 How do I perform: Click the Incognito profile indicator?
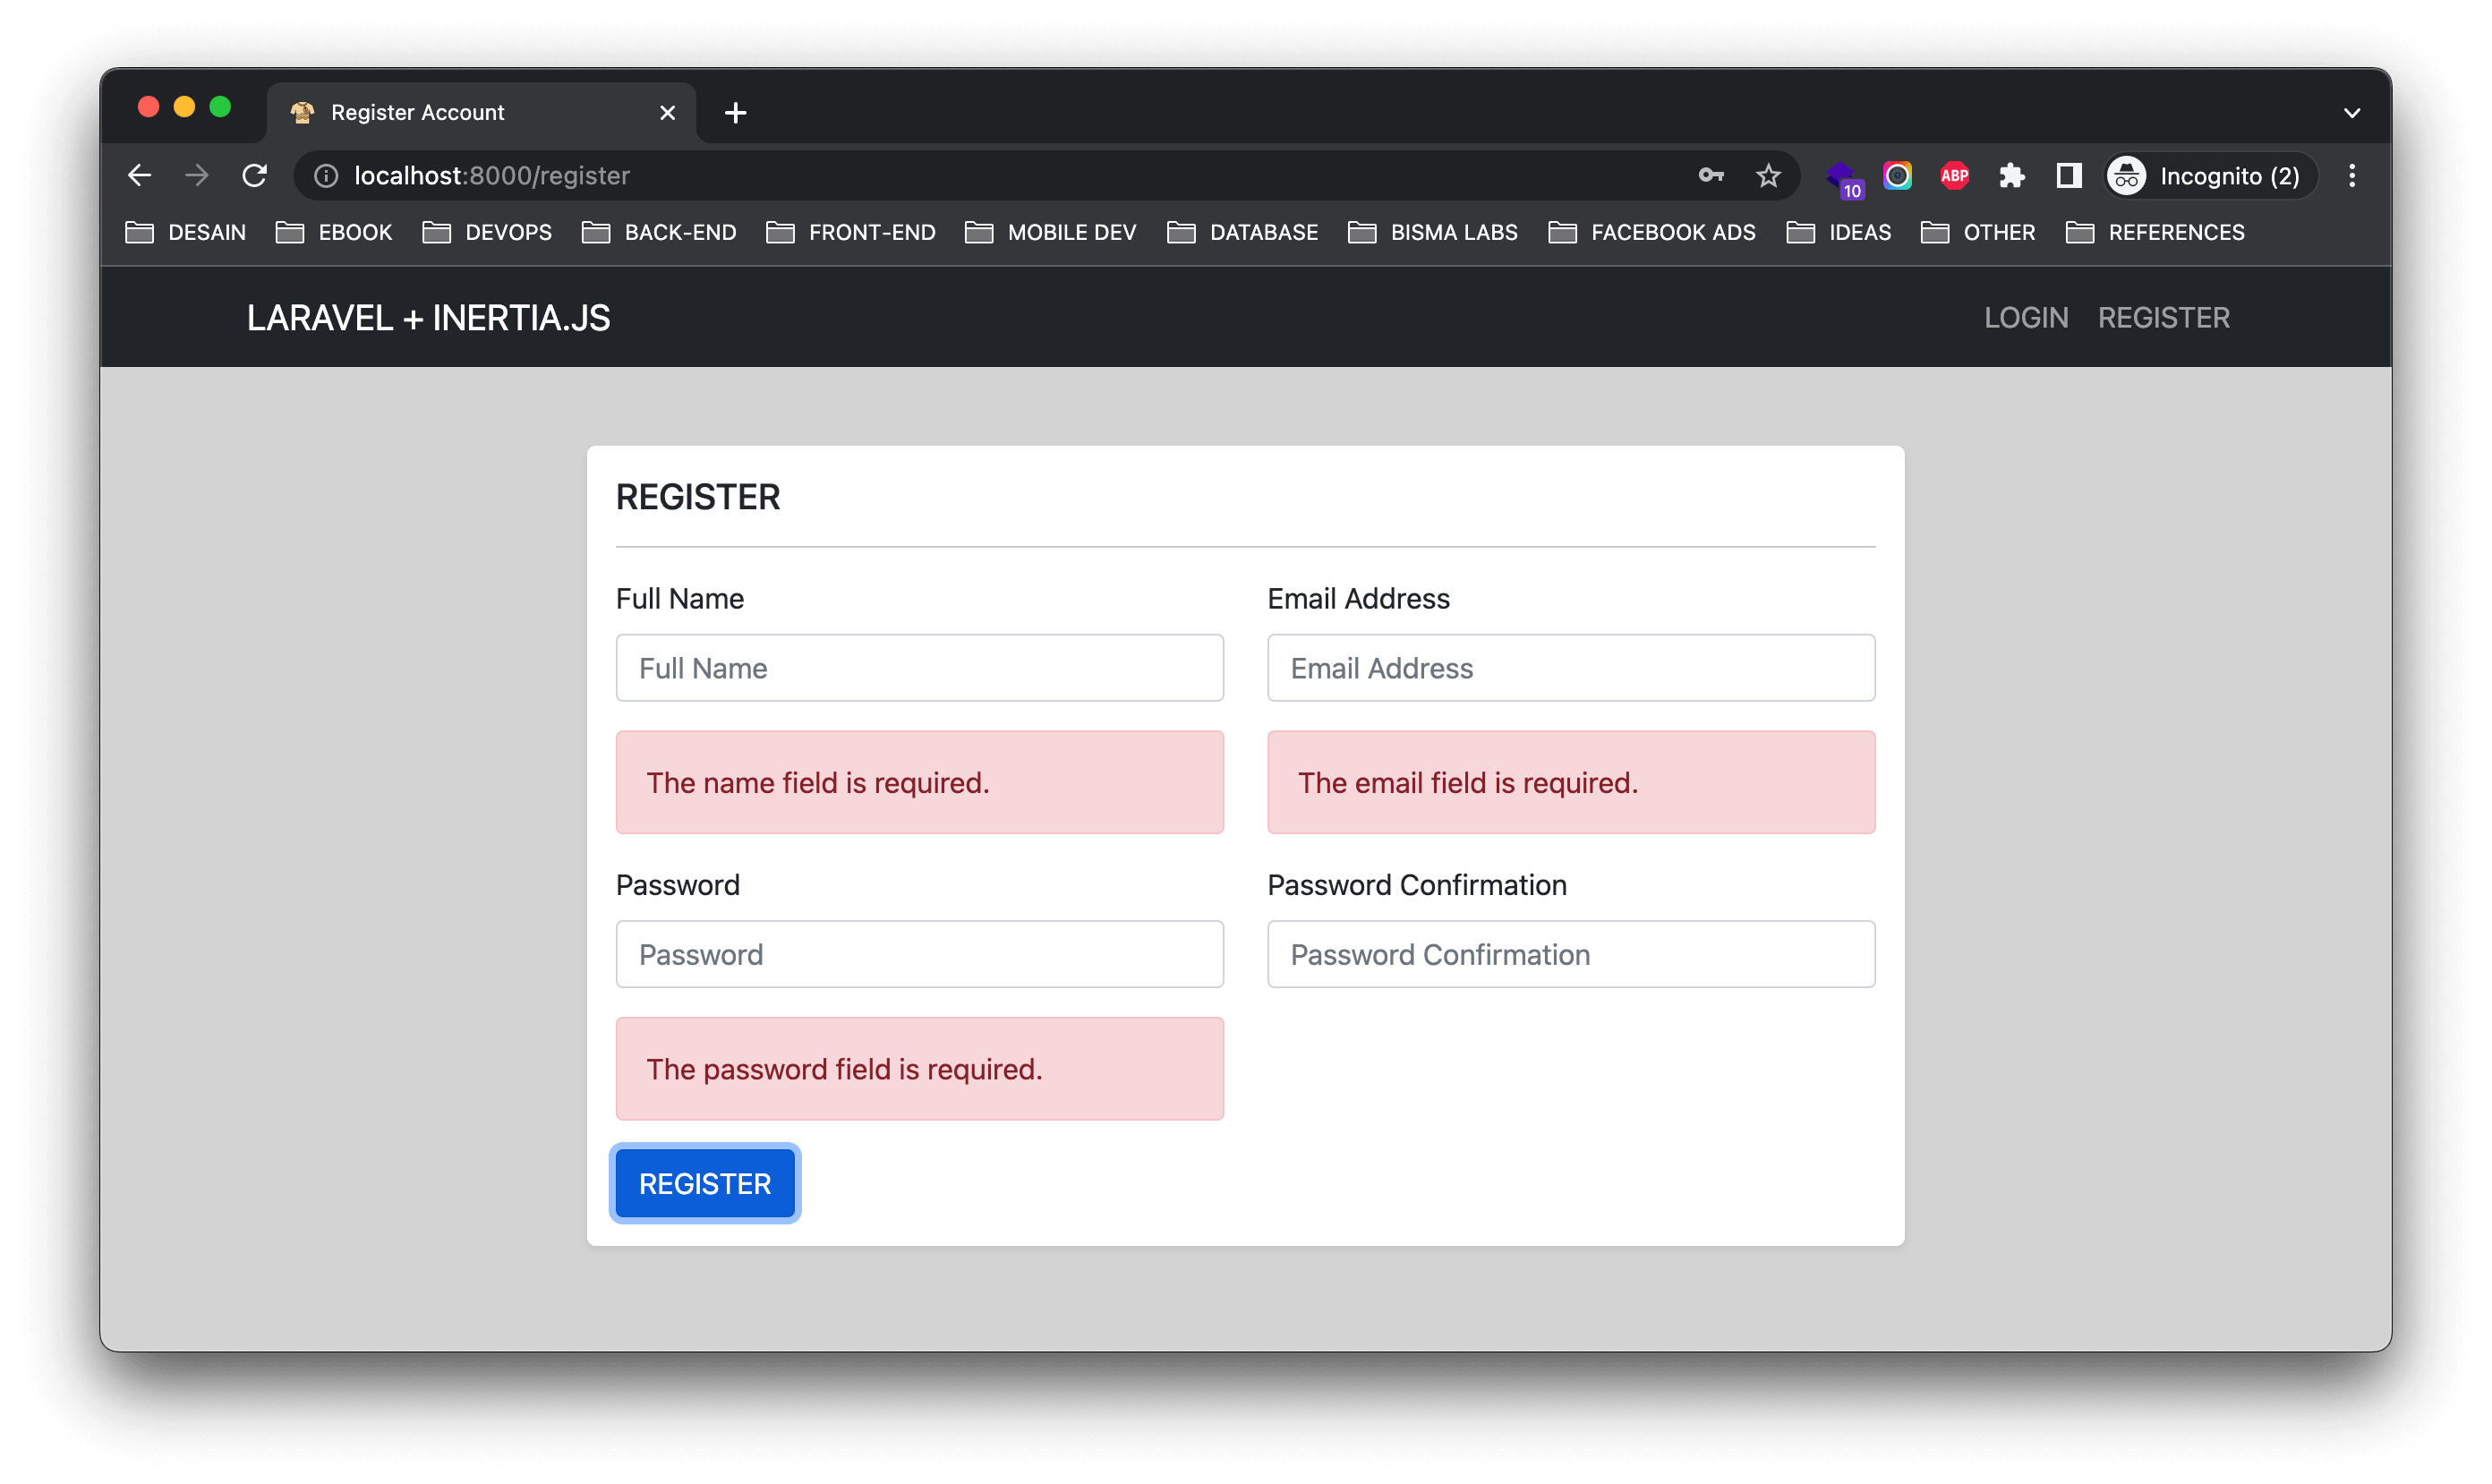pyautogui.click(x=2209, y=176)
